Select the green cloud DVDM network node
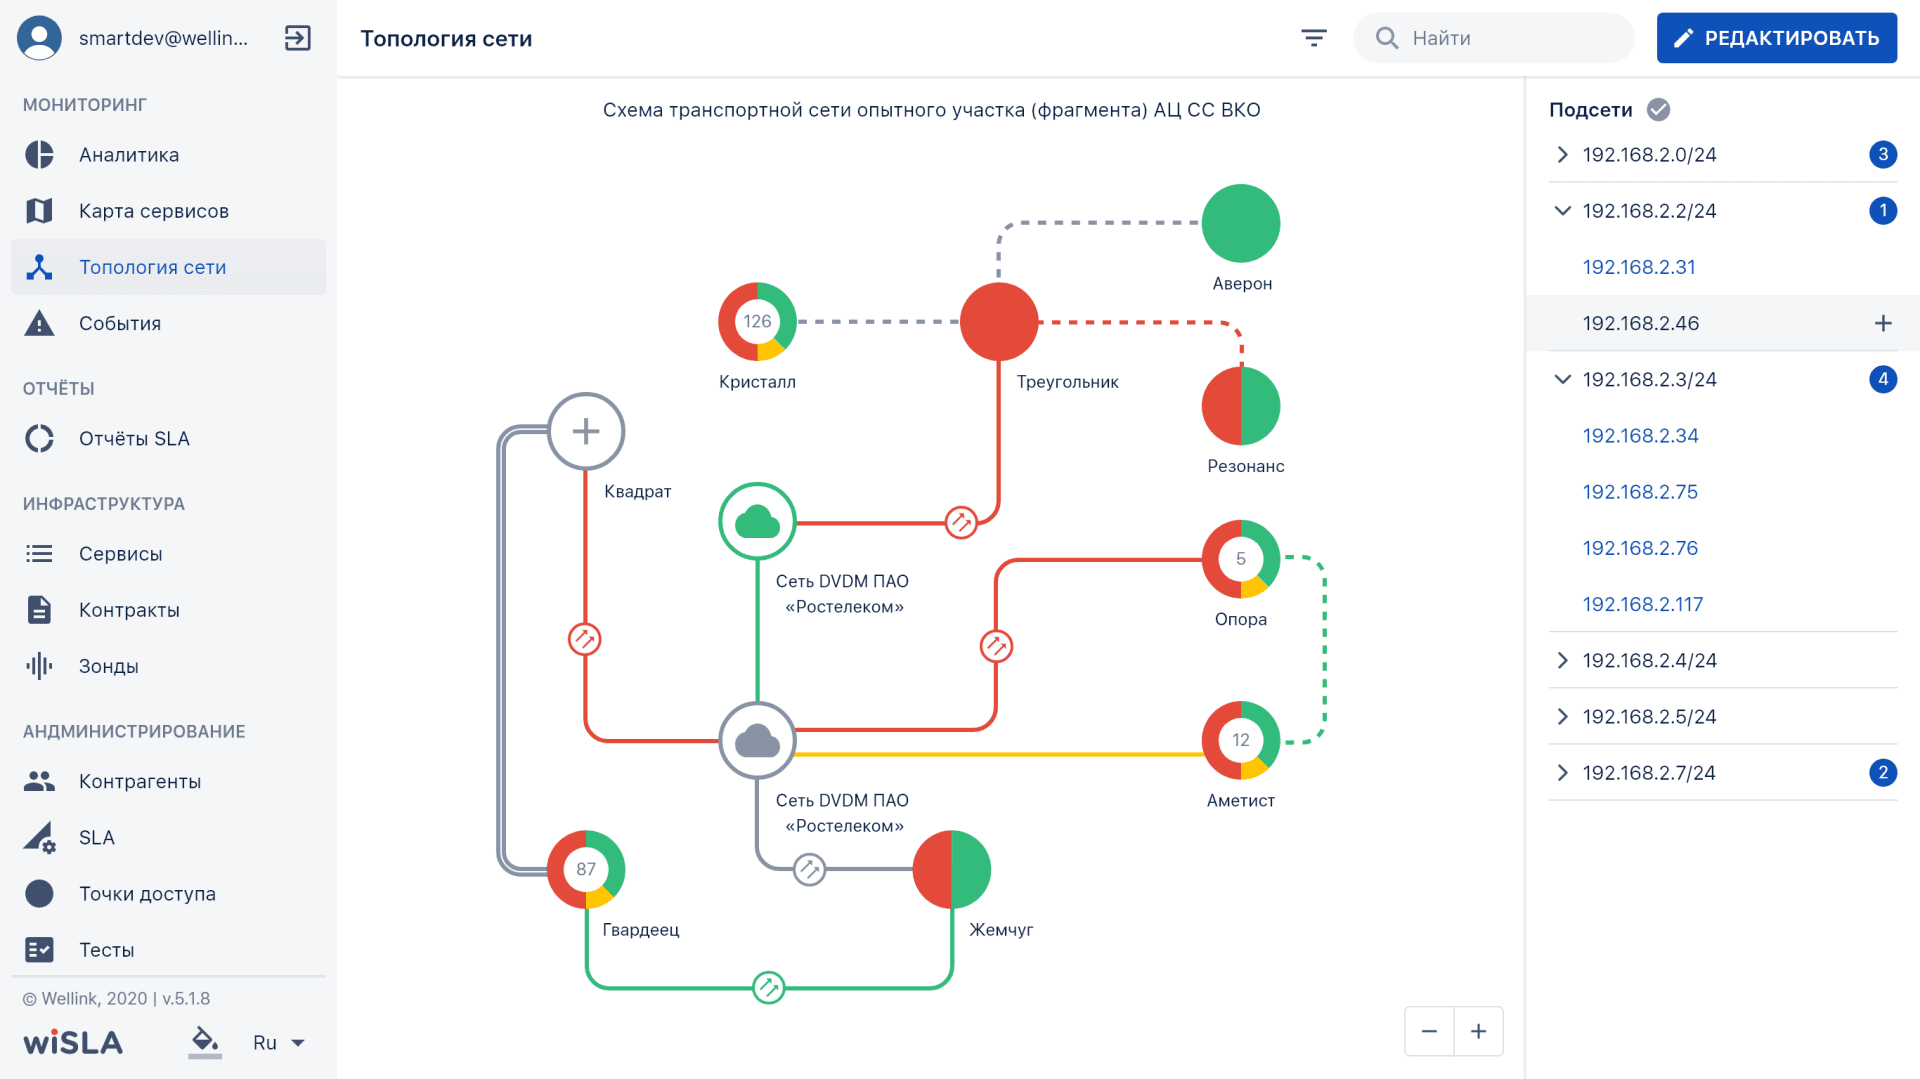 (x=757, y=521)
